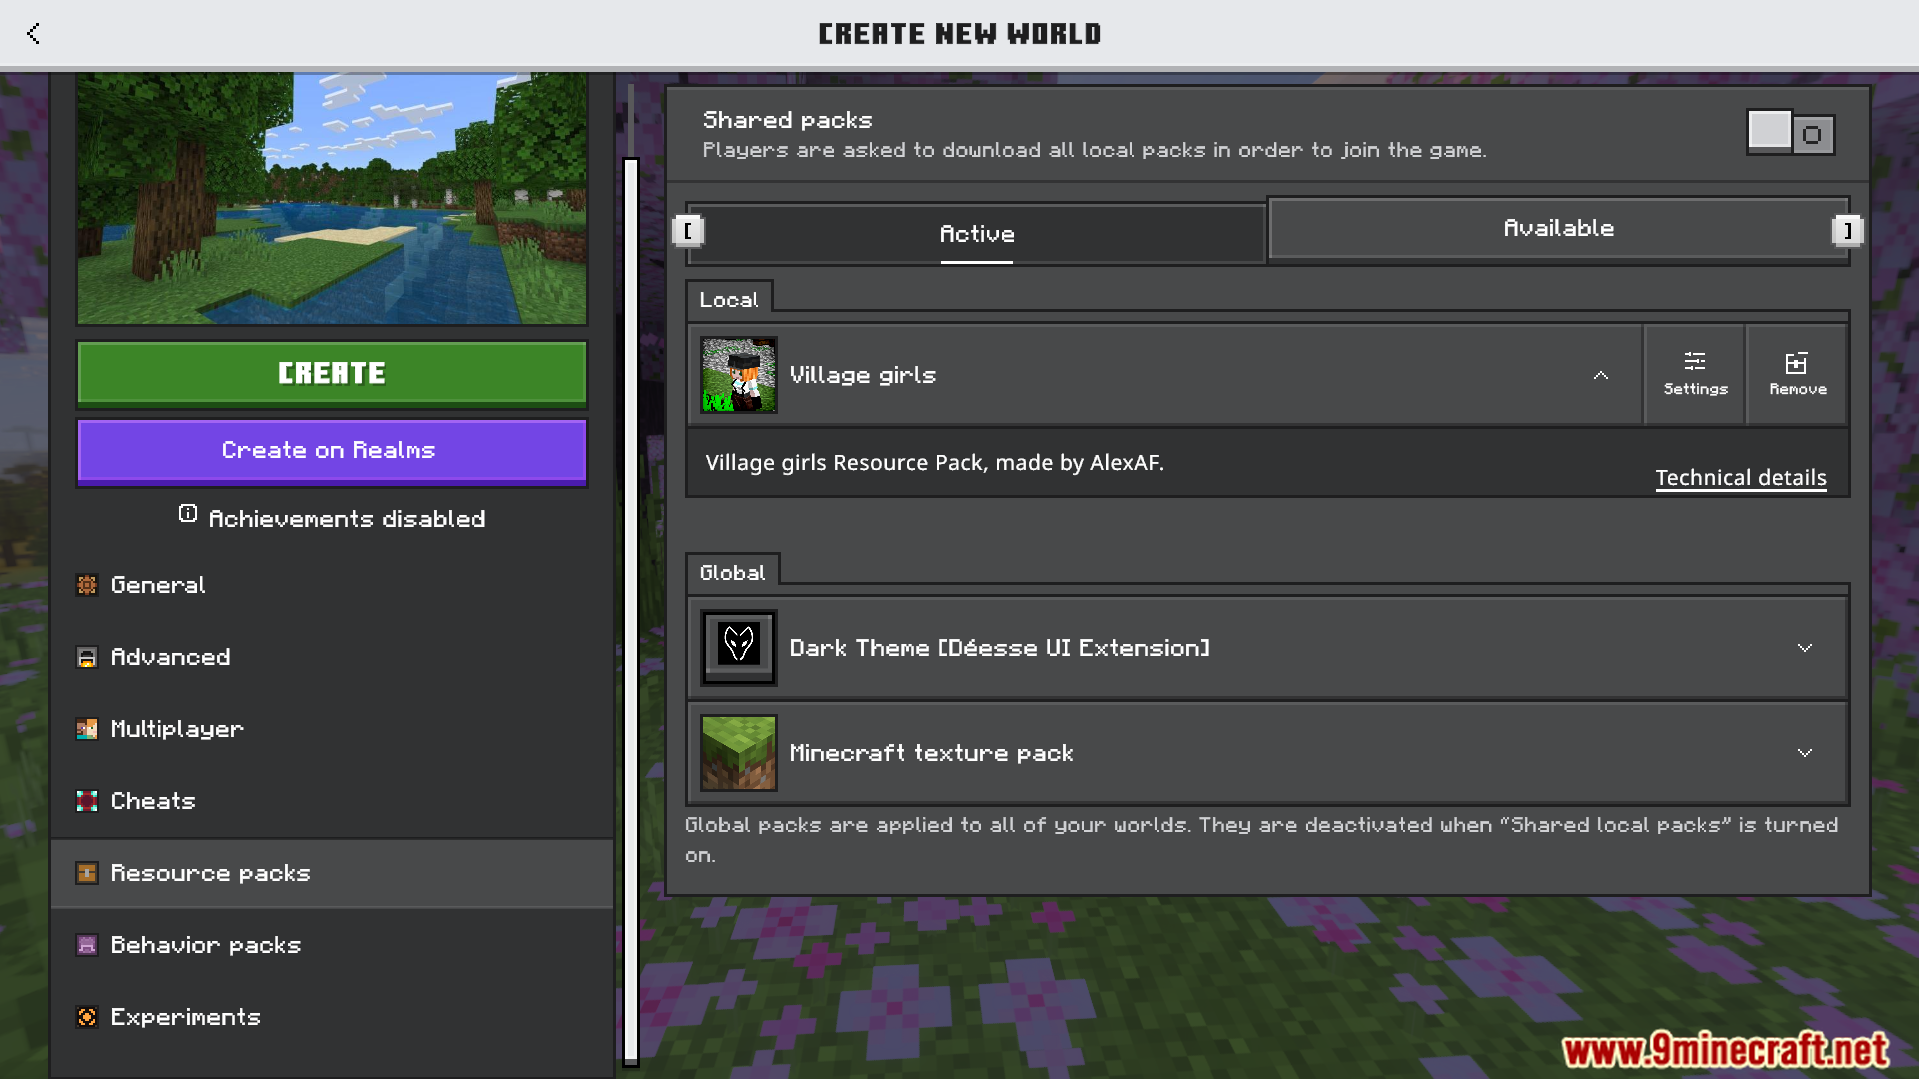The height and width of the screenshot is (1079, 1919).
Task: Open the Experiments section
Action: pyautogui.click(x=332, y=1017)
